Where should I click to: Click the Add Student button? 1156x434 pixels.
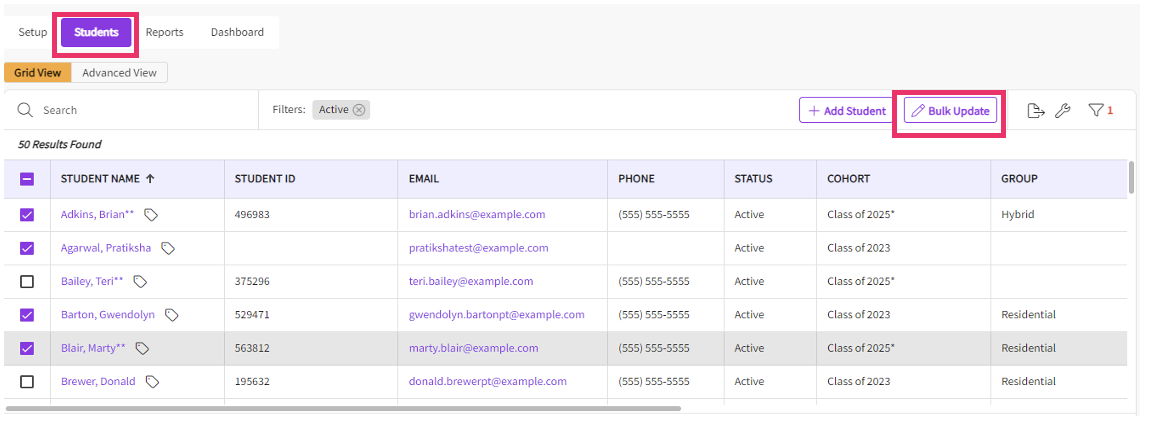point(846,111)
